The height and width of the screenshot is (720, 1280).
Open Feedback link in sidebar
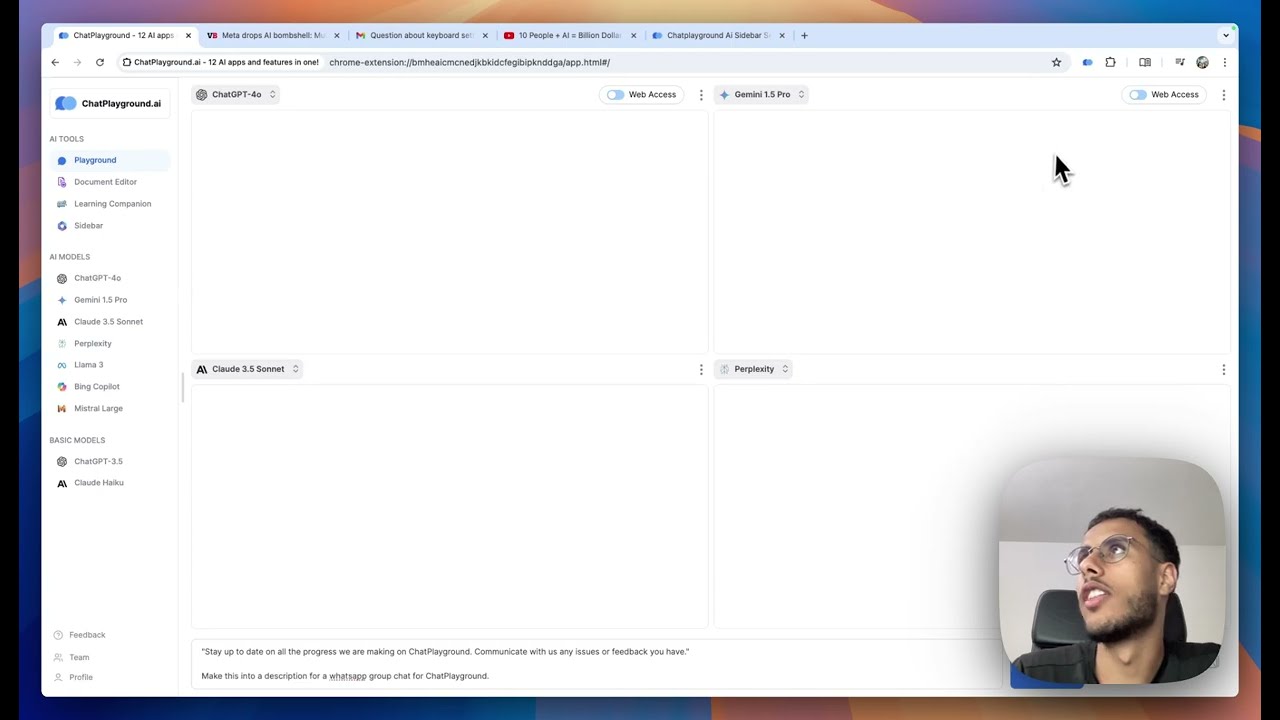[x=87, y=635]
